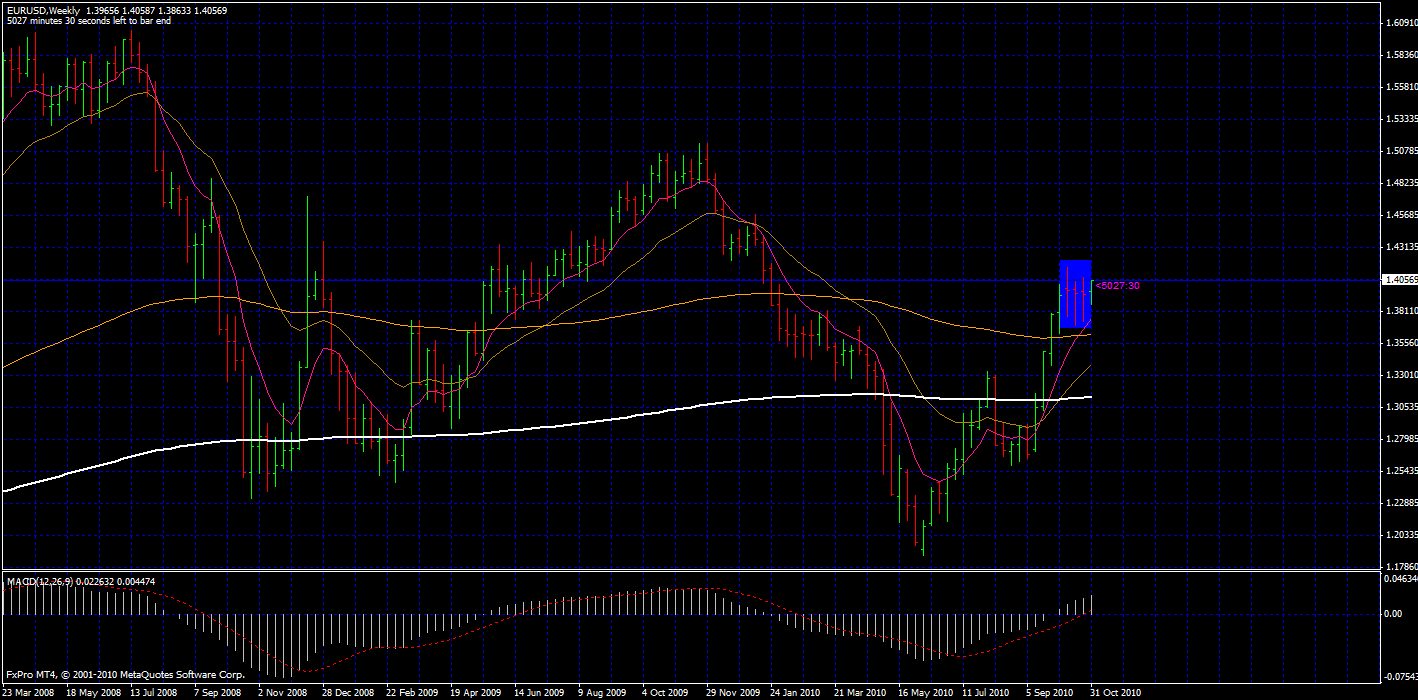
Task: Click the 16 May 2010 date label
Action: 924,692
